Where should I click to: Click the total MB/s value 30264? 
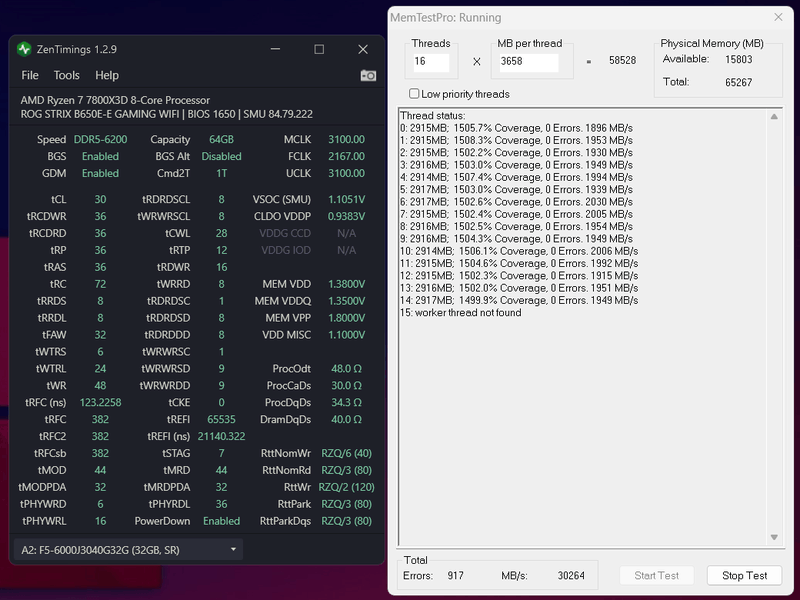point(571,576)
